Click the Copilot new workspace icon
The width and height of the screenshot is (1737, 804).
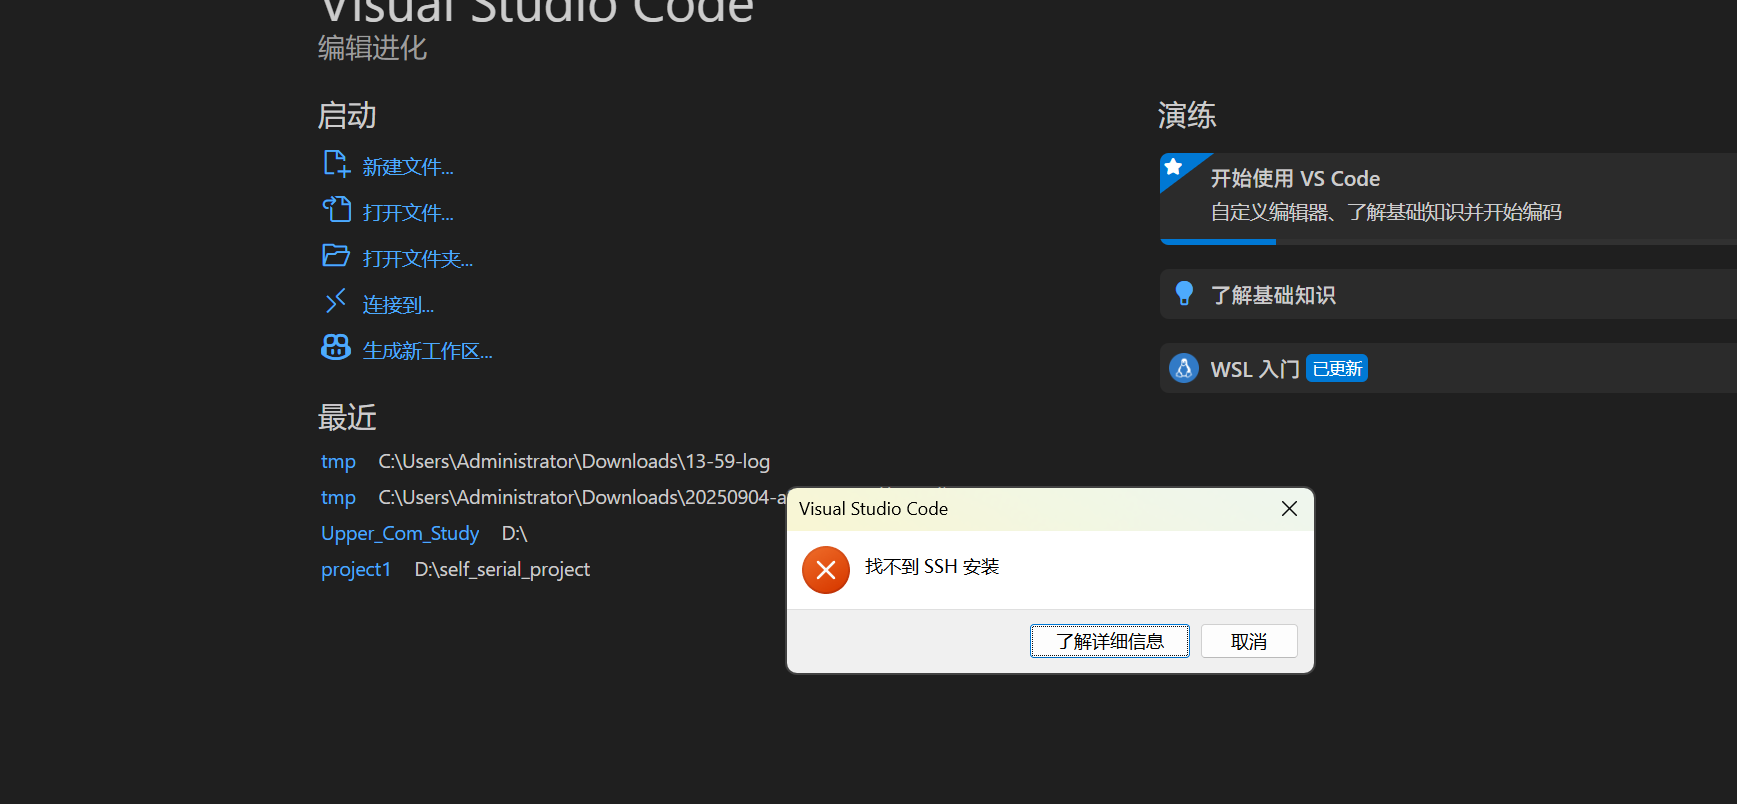pyautogui.click(x=336, y=347)
